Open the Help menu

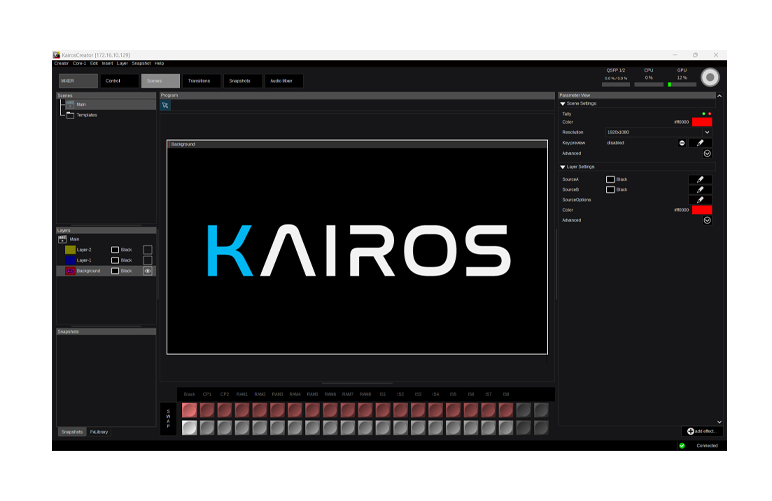(159, 63)
